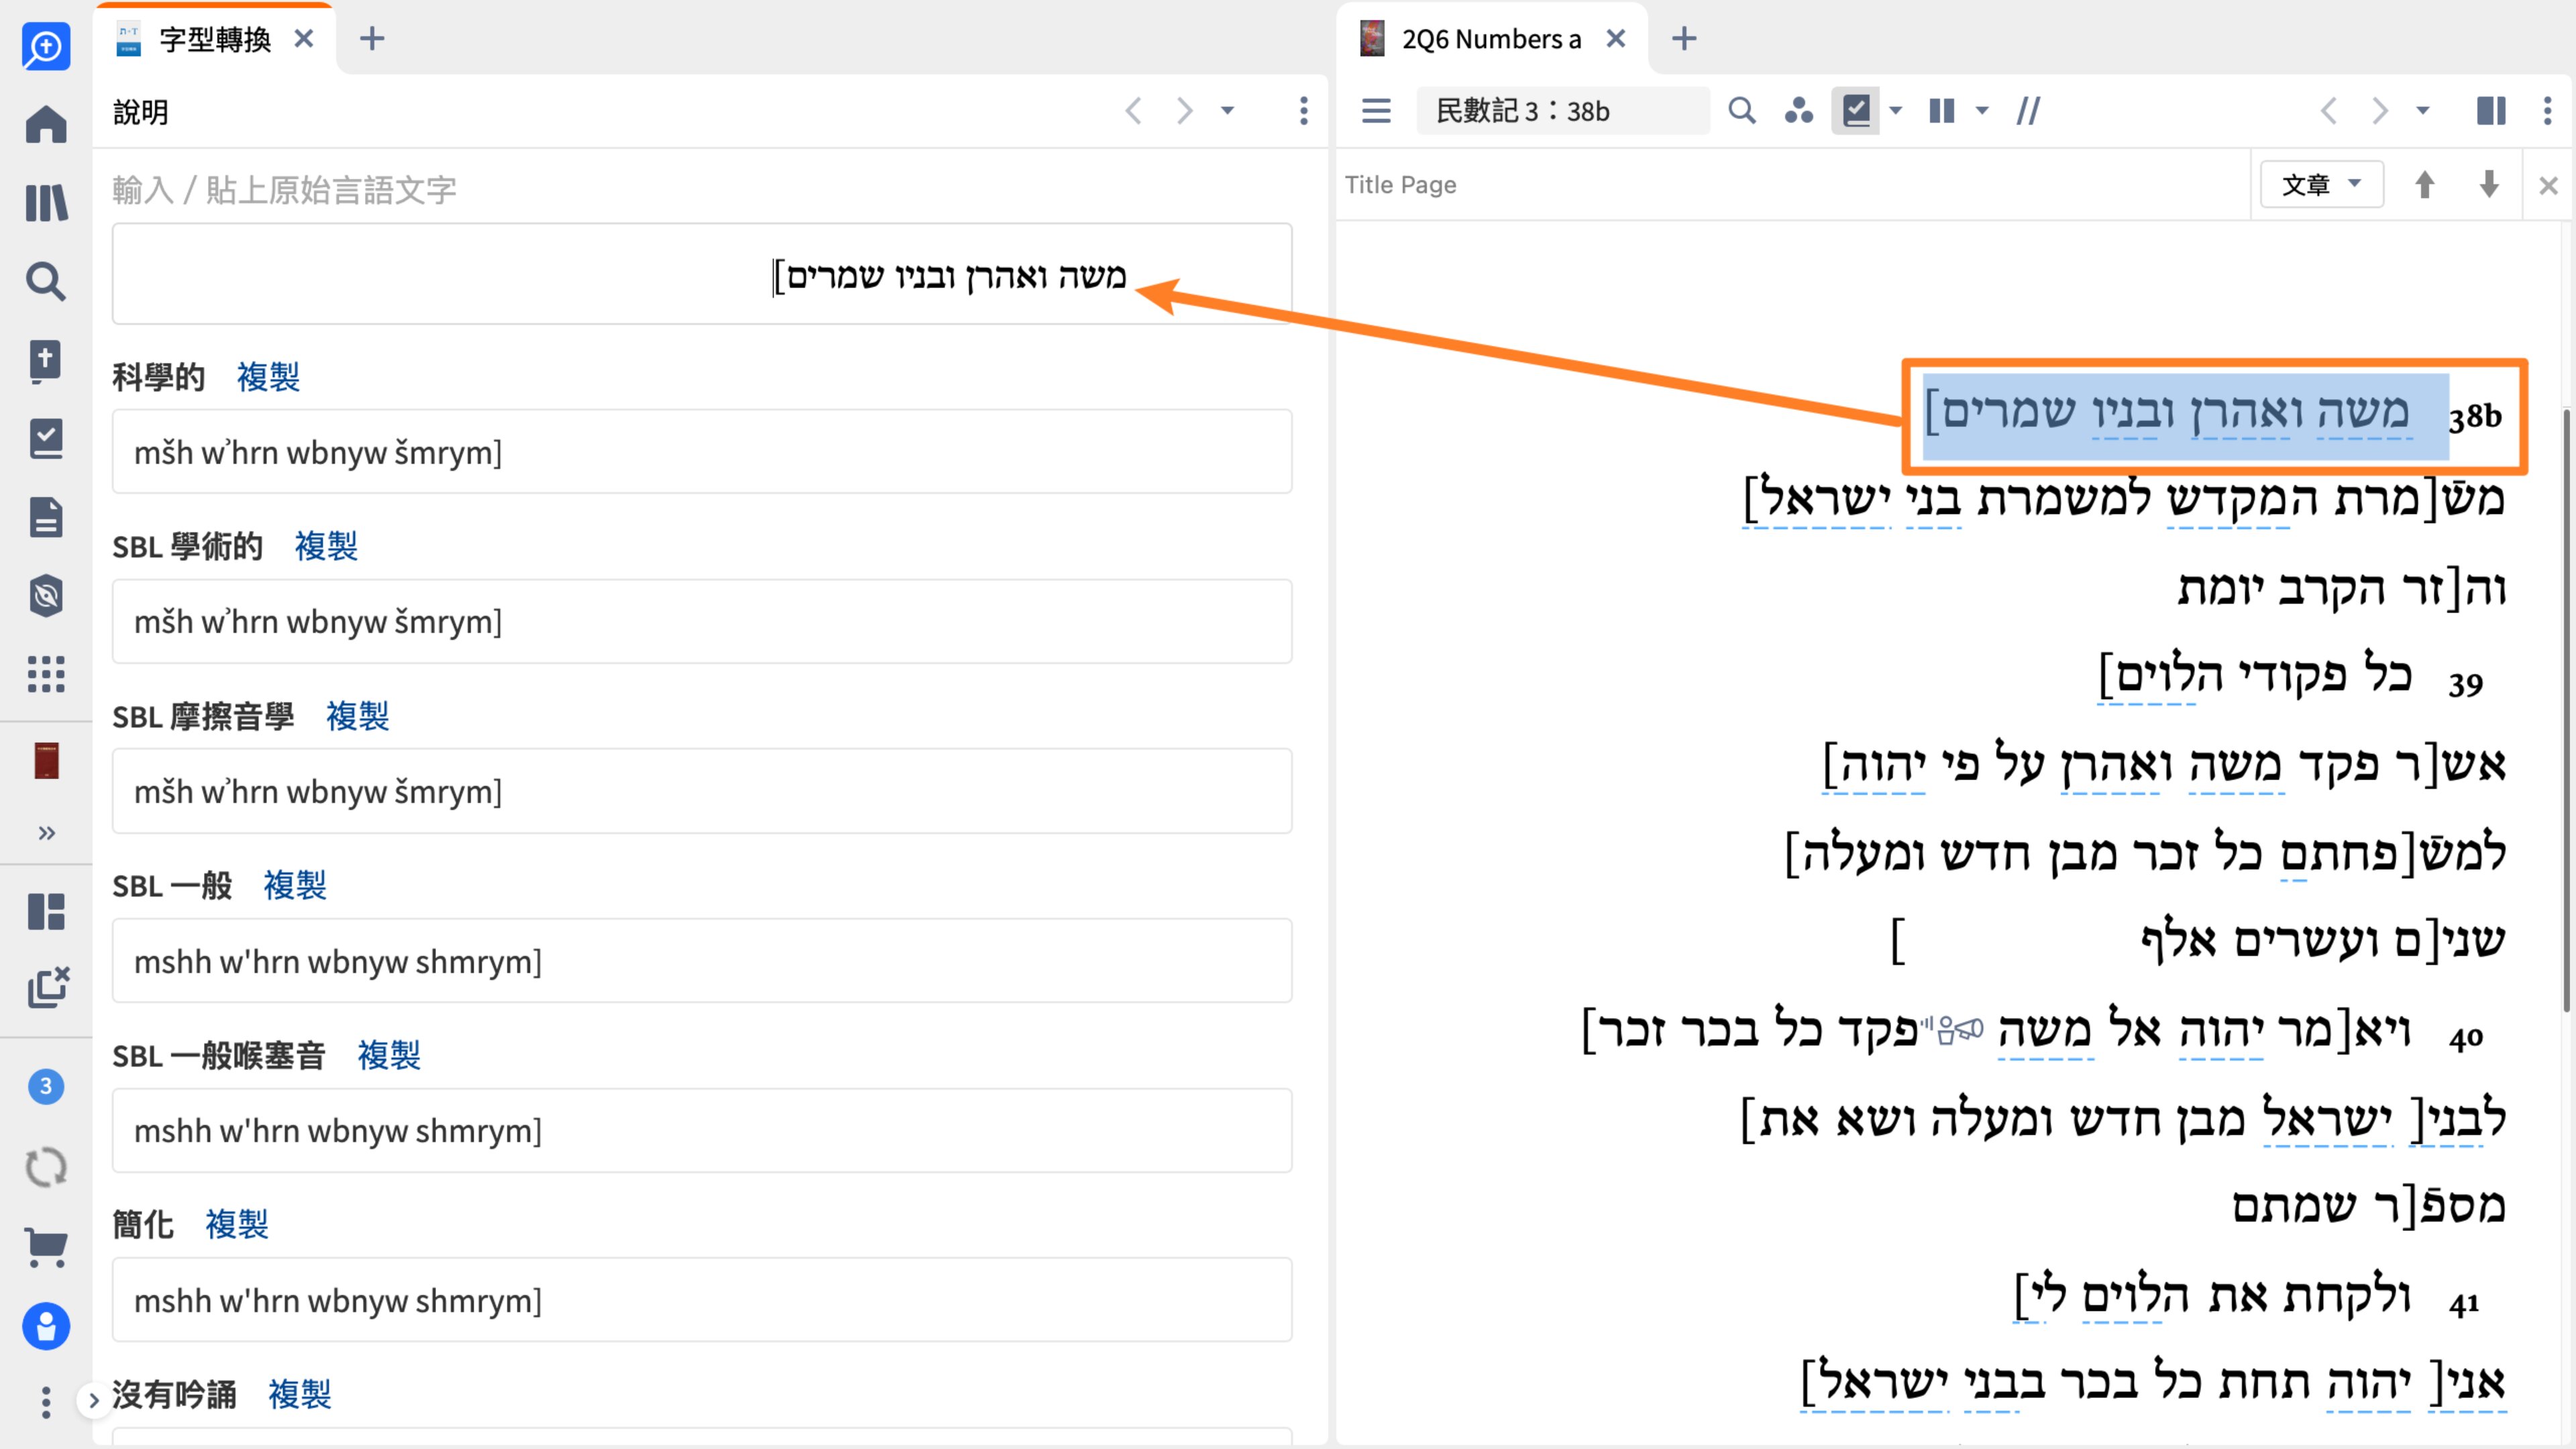Expand the visual filters dropdown arrow
Screen dimensions: 2576x1449
point(1896,111)
